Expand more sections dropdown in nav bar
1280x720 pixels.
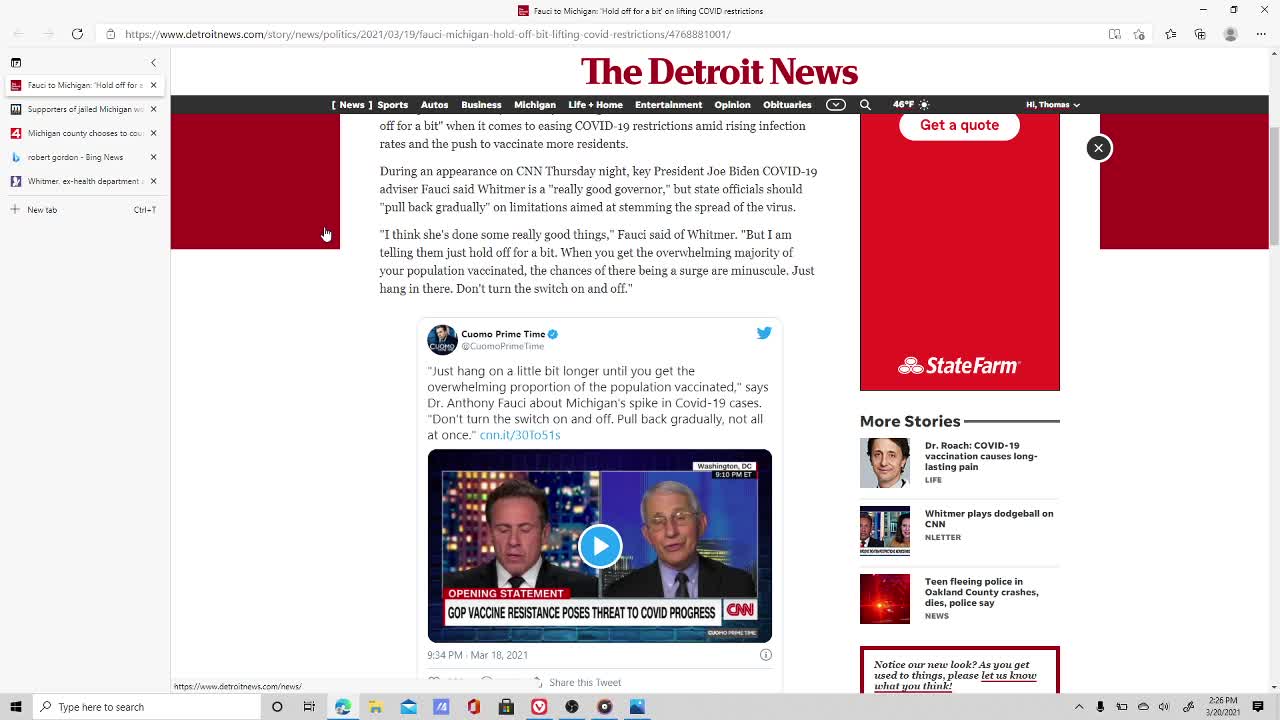click(x=836, y=105)
